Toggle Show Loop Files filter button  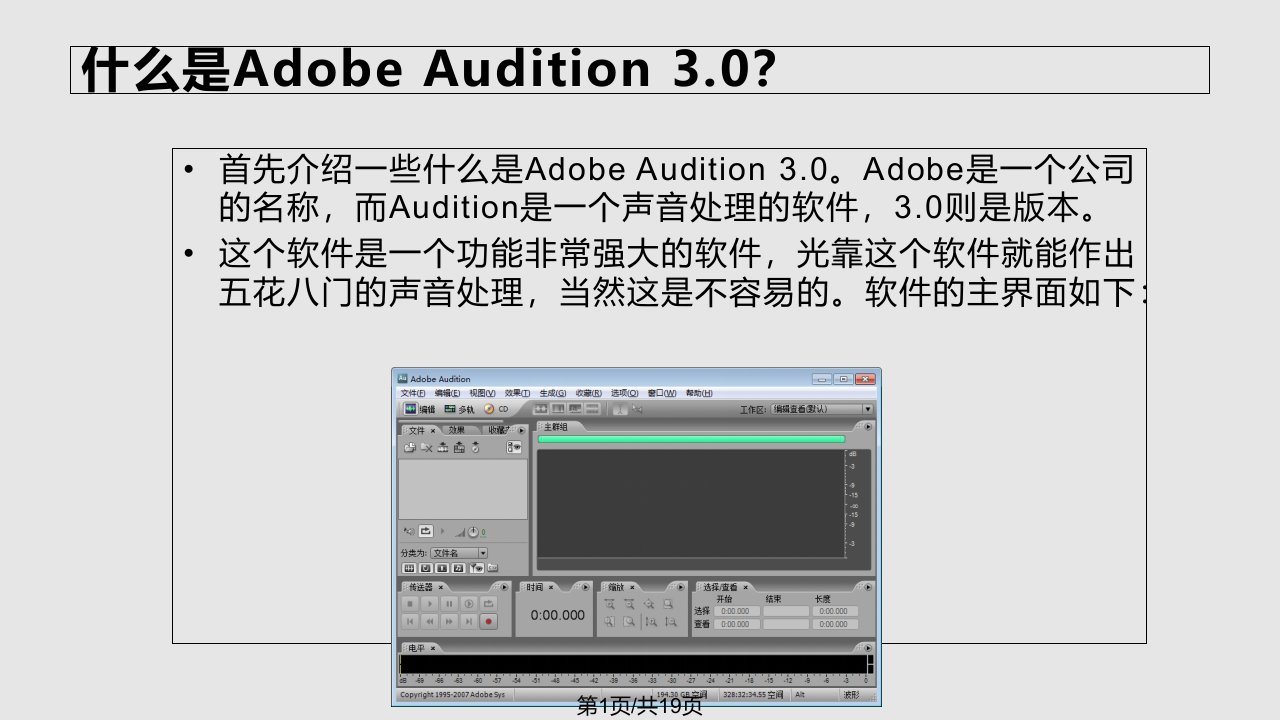426,568
